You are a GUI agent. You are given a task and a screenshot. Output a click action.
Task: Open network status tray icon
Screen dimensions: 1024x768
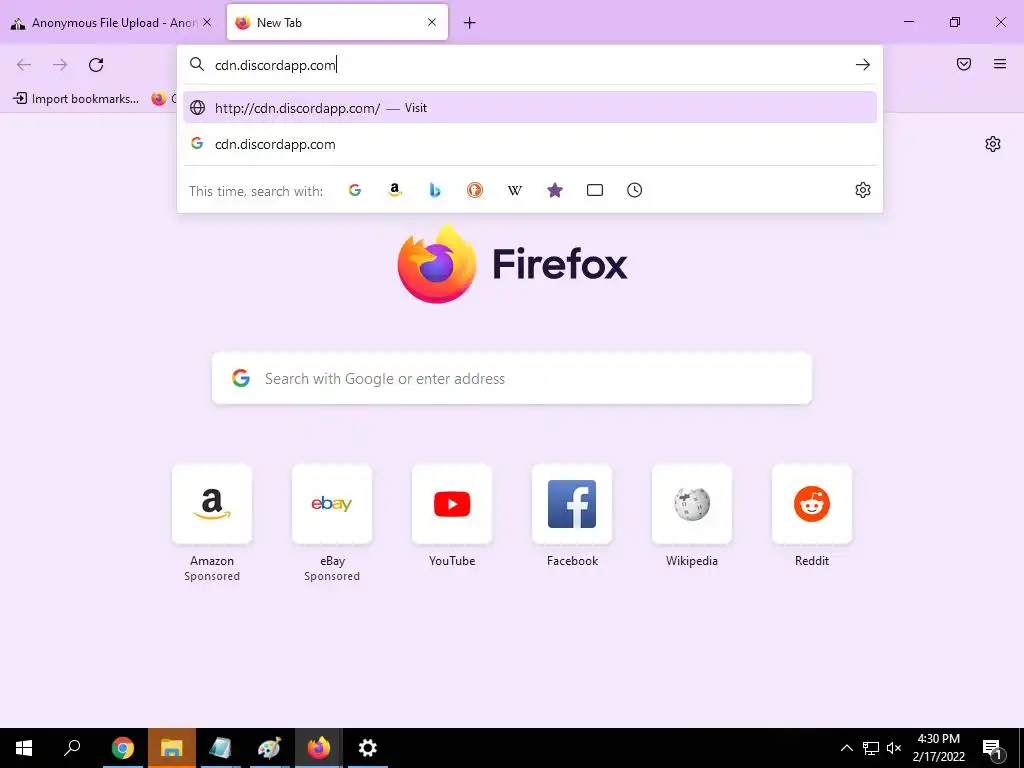[871, 748]
